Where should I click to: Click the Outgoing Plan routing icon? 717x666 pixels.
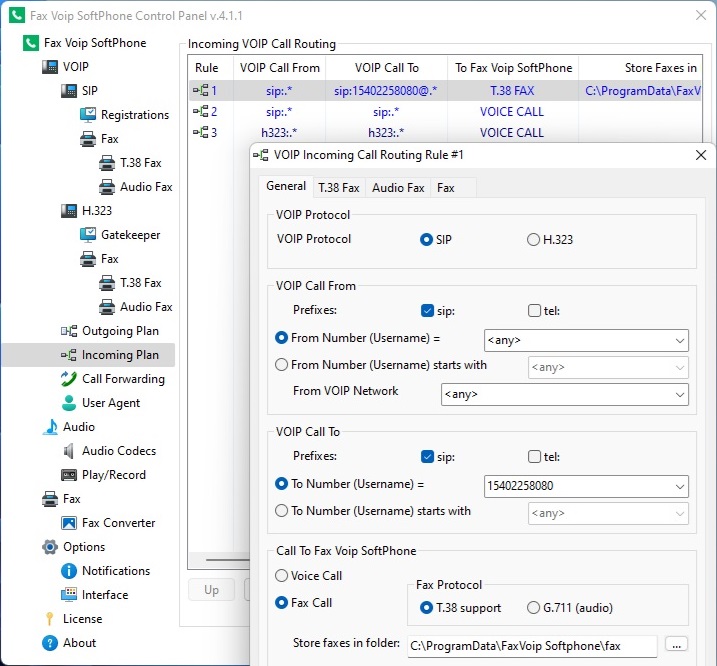[69, 331]
